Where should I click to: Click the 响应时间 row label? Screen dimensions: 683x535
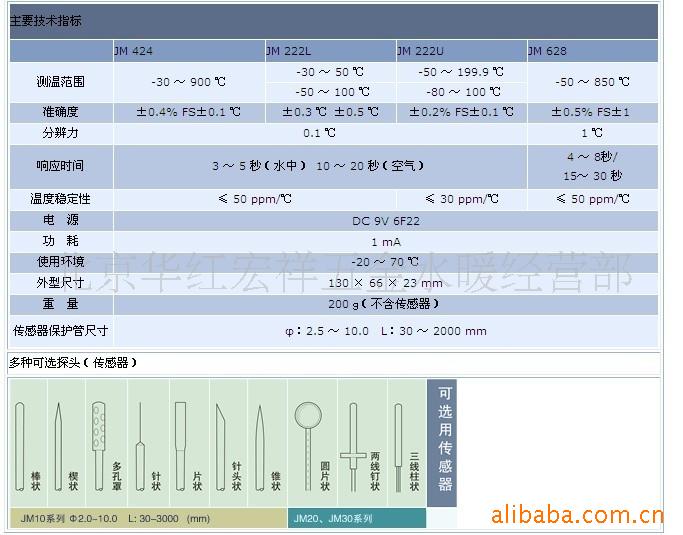(61, 166)
